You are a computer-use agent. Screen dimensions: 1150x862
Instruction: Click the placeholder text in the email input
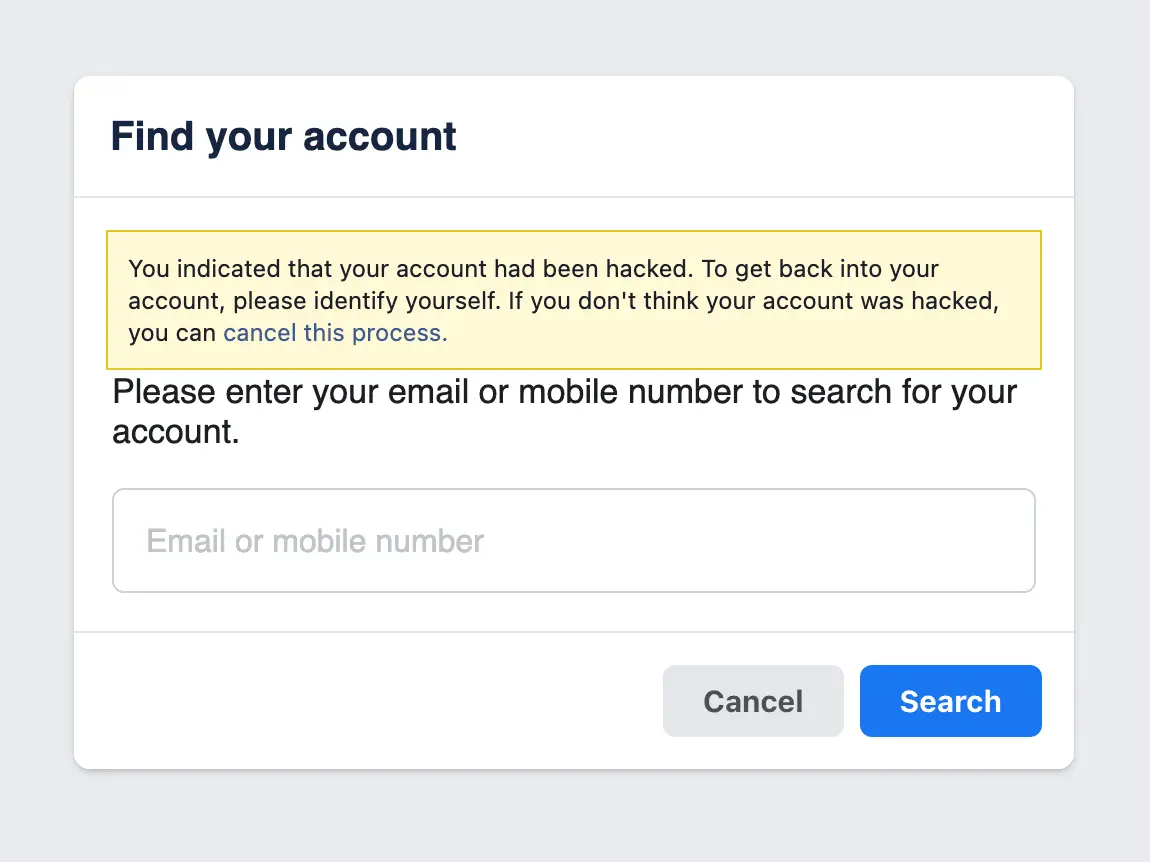pyautogui.click(x=315, y=542)
